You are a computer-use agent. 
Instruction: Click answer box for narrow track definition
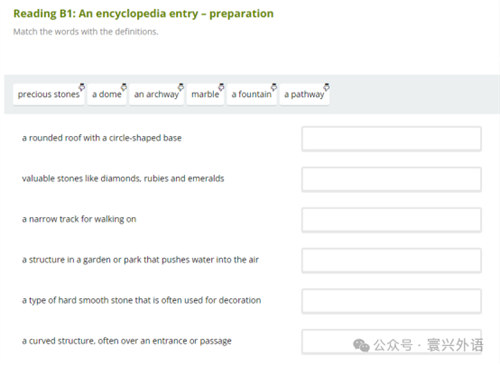391,220
